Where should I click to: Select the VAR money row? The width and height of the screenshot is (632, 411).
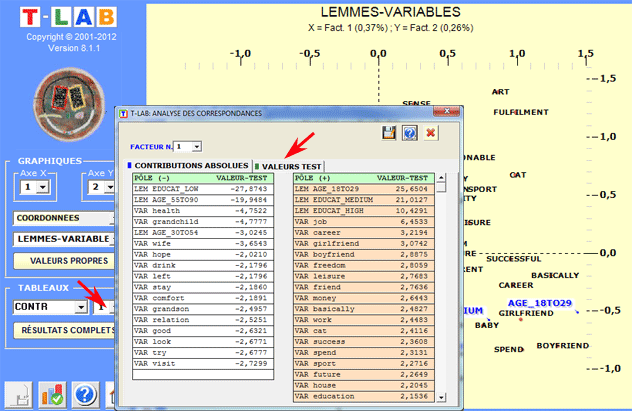point(364,298)
